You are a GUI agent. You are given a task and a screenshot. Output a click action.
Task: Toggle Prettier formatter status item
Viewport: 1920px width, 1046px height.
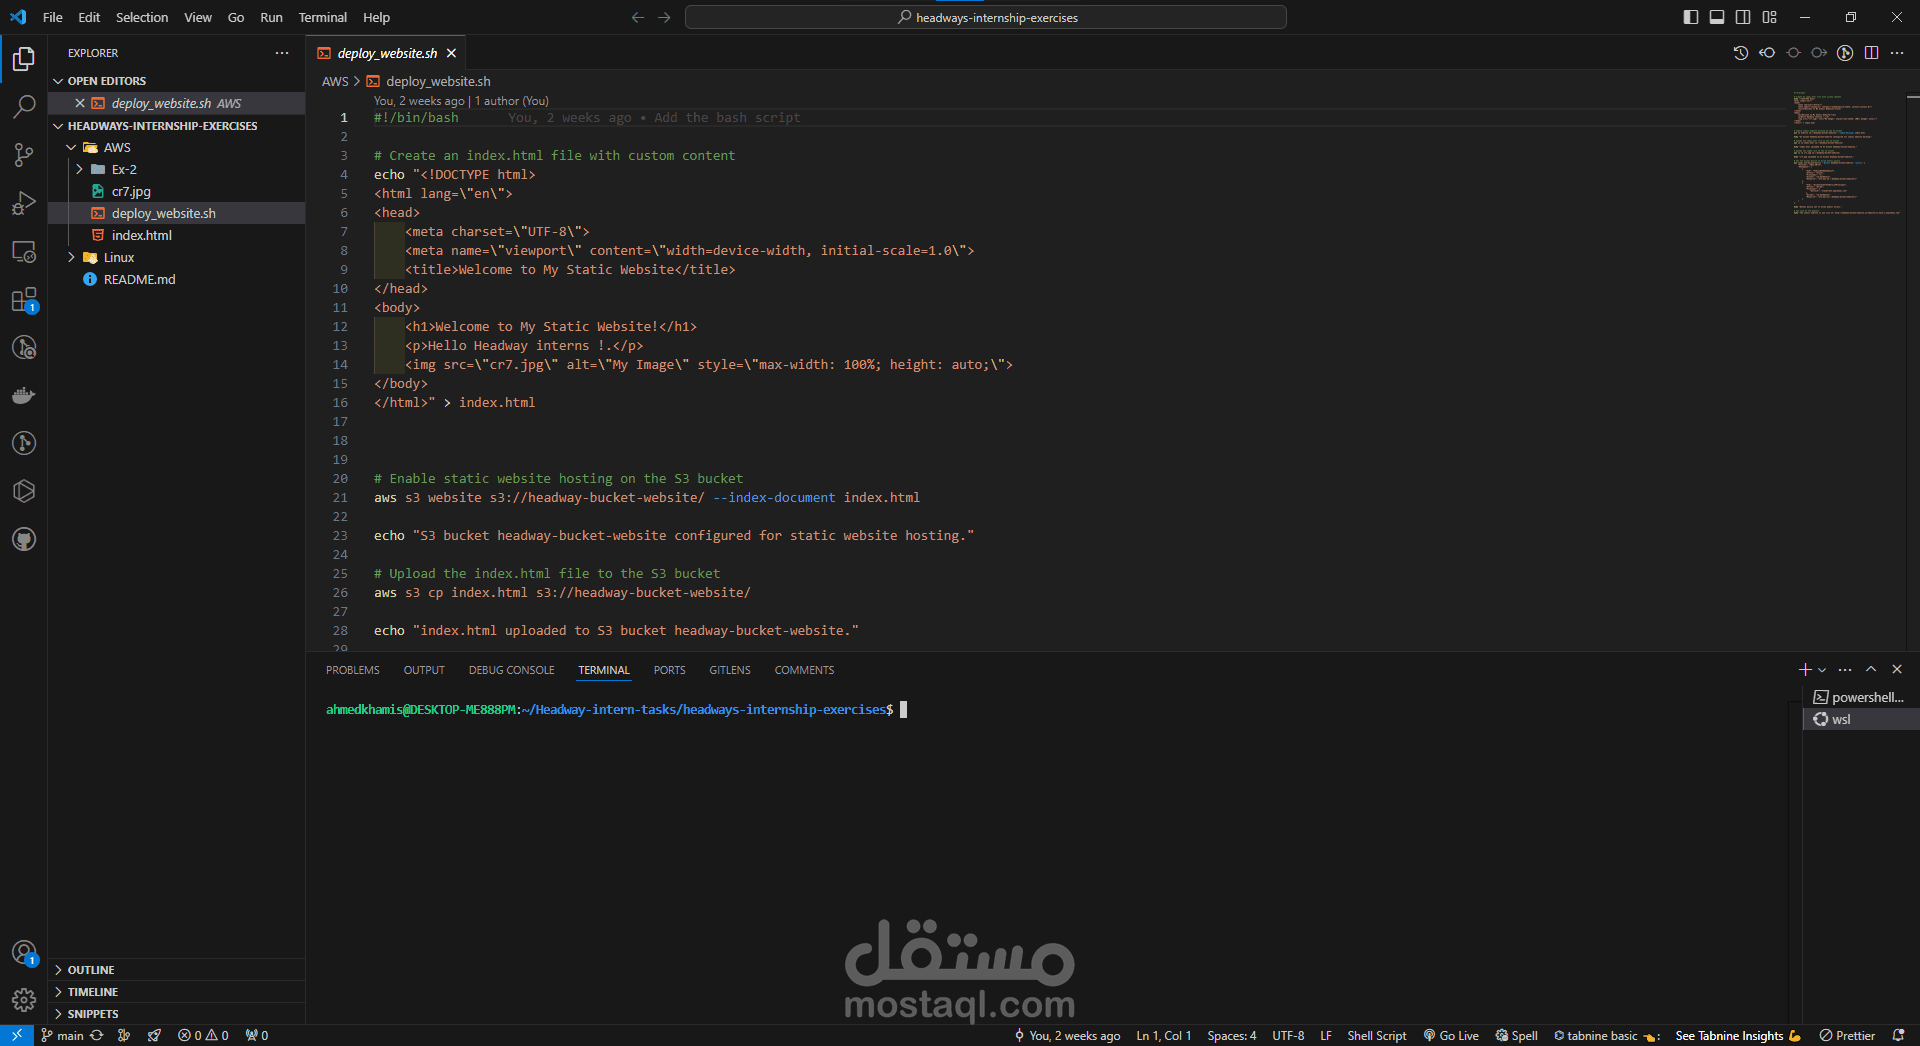(x=1847, y=1035)
